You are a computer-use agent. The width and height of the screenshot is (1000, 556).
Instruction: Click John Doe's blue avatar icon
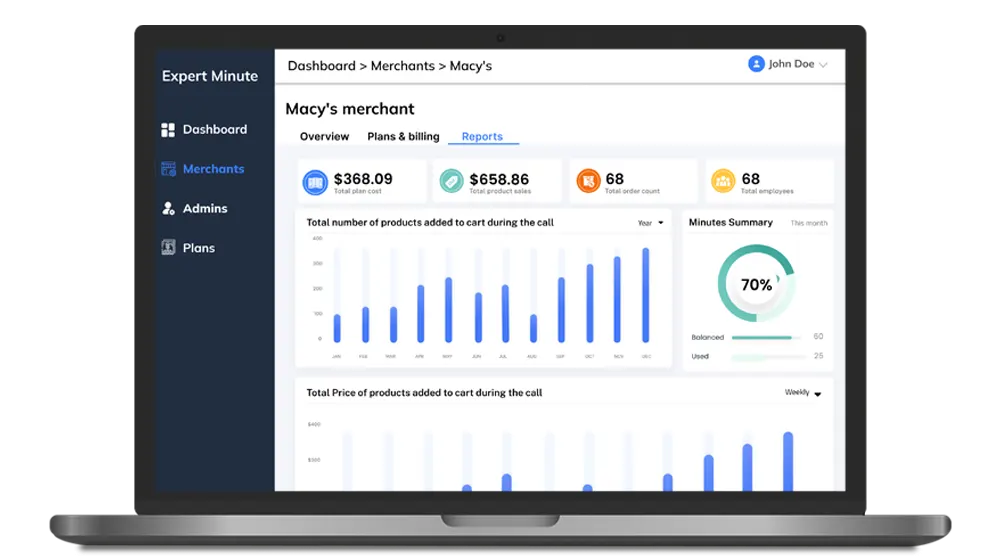pyautogui.click(x=756, y=64)
